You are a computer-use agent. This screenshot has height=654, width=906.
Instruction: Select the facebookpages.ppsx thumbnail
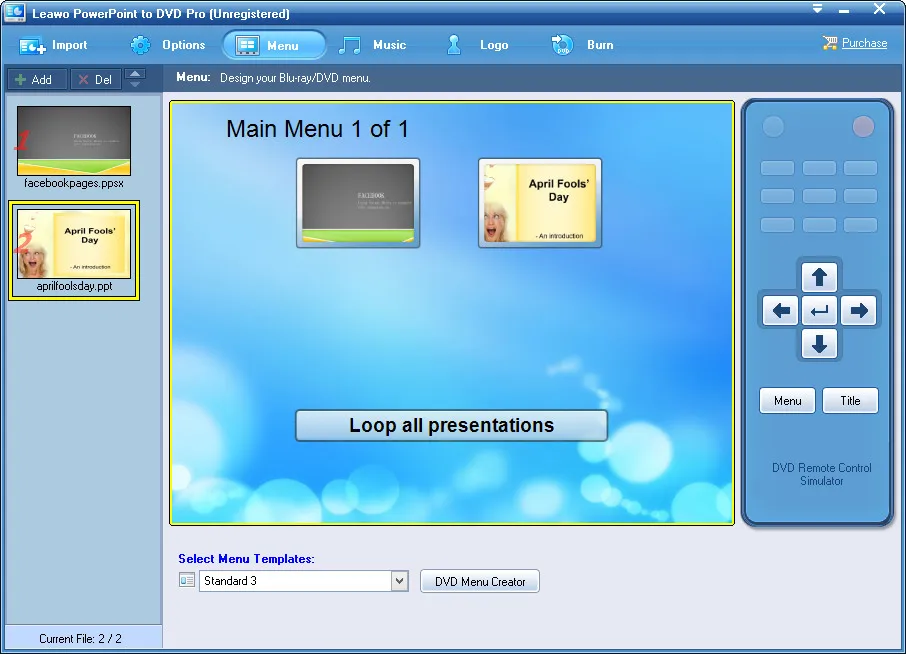point(74,140)
